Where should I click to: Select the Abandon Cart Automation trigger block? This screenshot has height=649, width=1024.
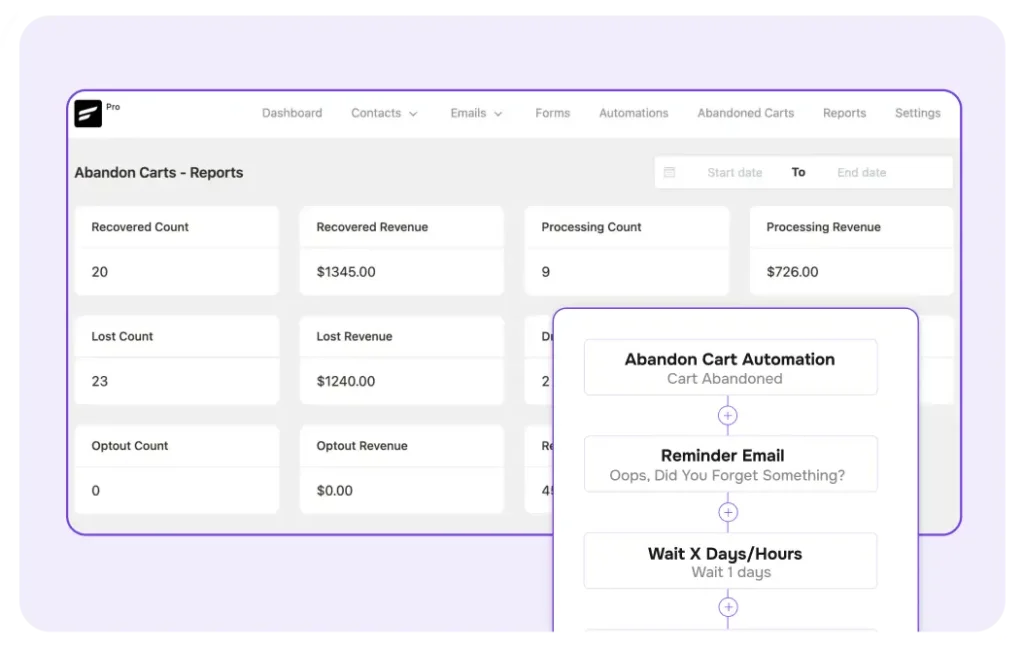(730, 367)
